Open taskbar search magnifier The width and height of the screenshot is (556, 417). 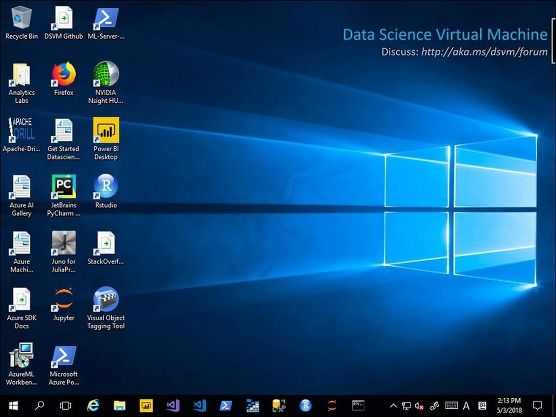pyautogui.click(x=39, y=405)
